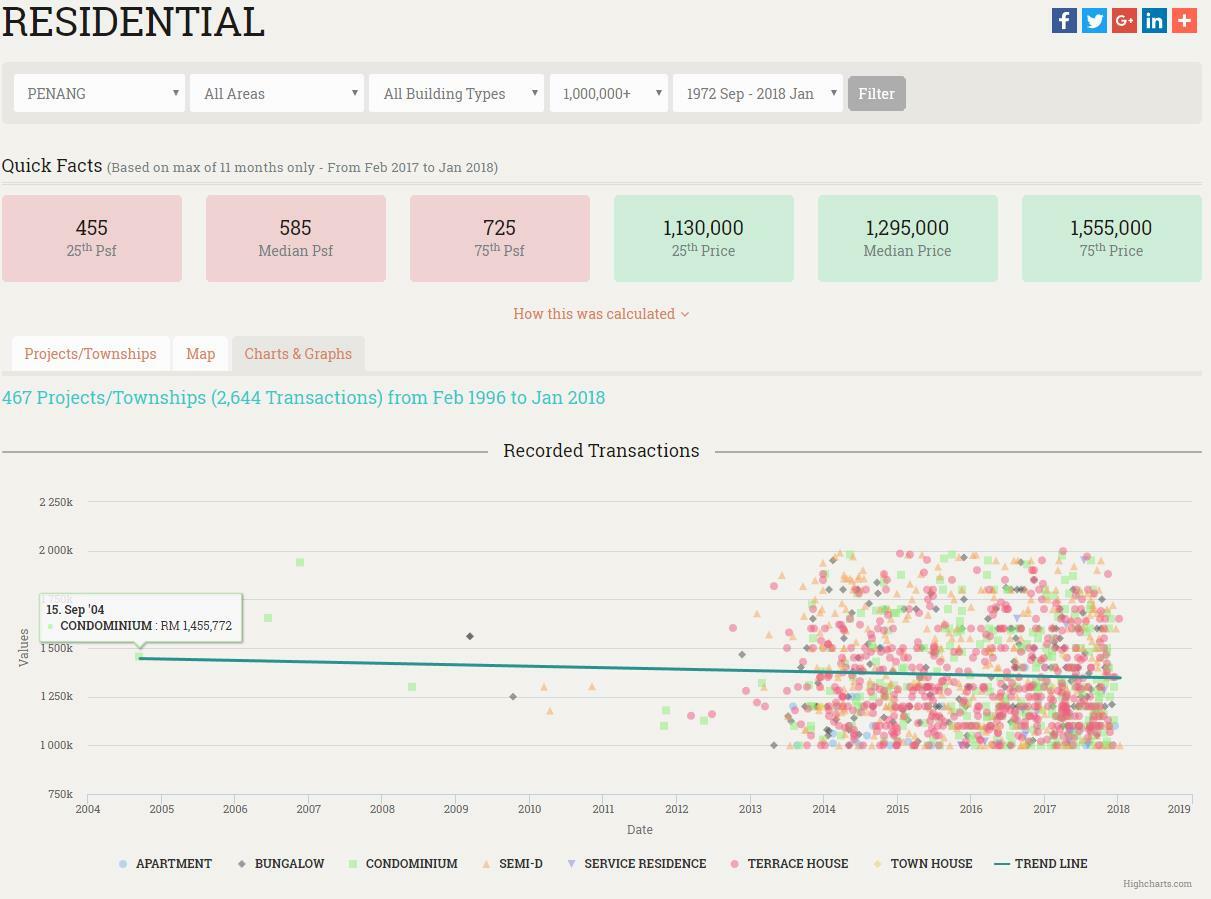Open the PENANG state dropdown

point(100,93)
